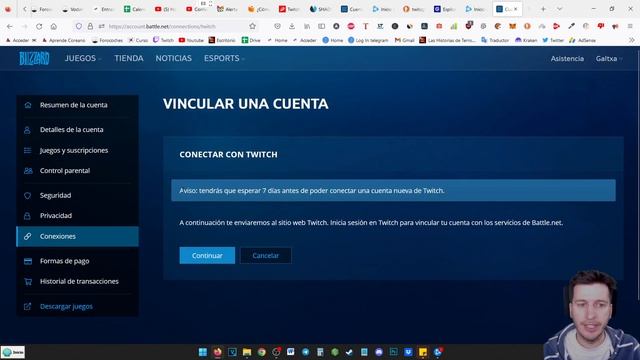Open File Explorer from the taskbar
This screenshot has width=640, height=360.
point(247,352)
